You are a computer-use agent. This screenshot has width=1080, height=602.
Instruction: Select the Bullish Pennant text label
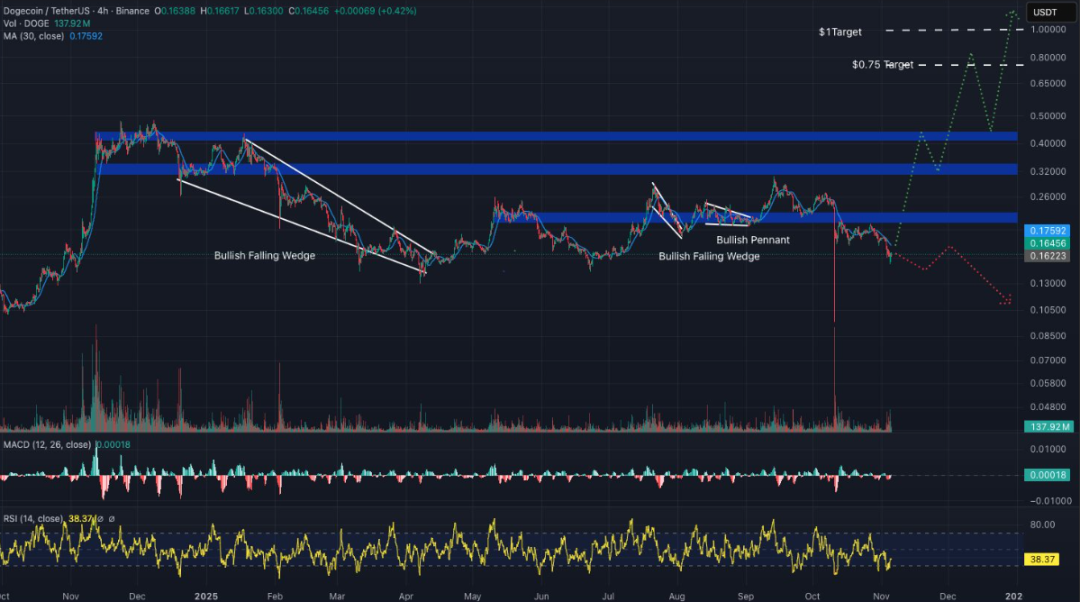tap(753, 240)
